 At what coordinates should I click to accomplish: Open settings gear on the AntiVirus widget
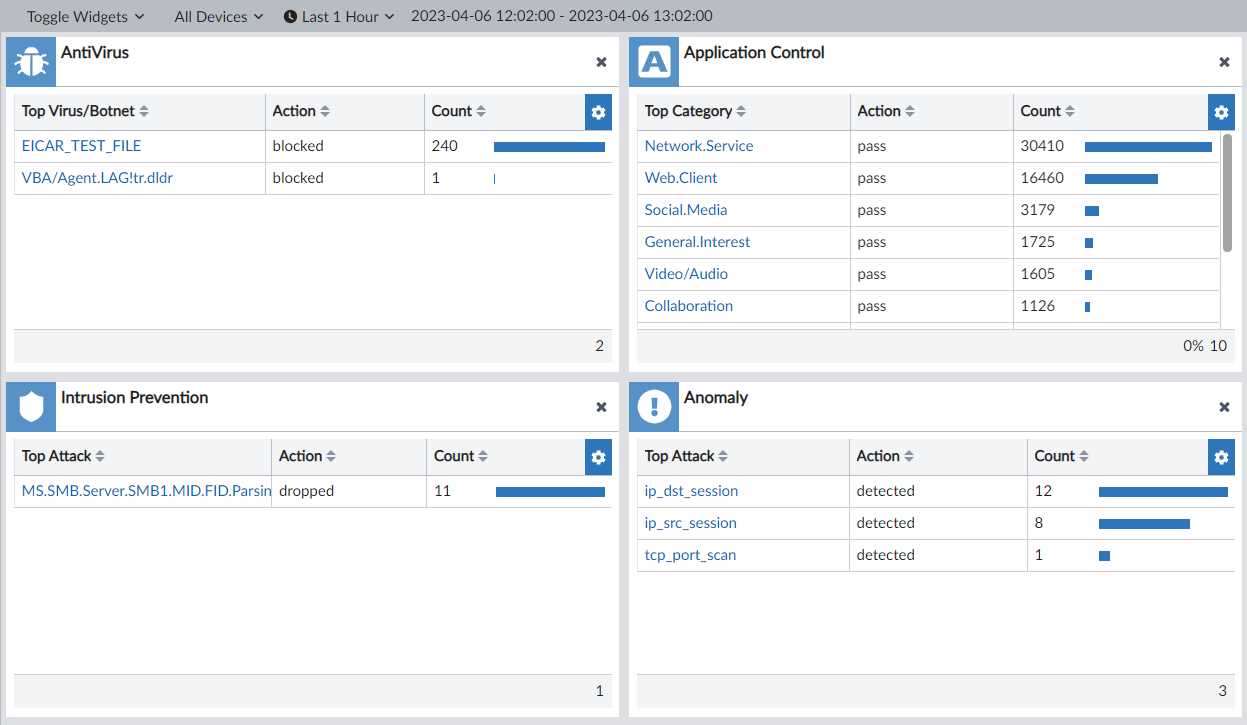click(597, 112)
